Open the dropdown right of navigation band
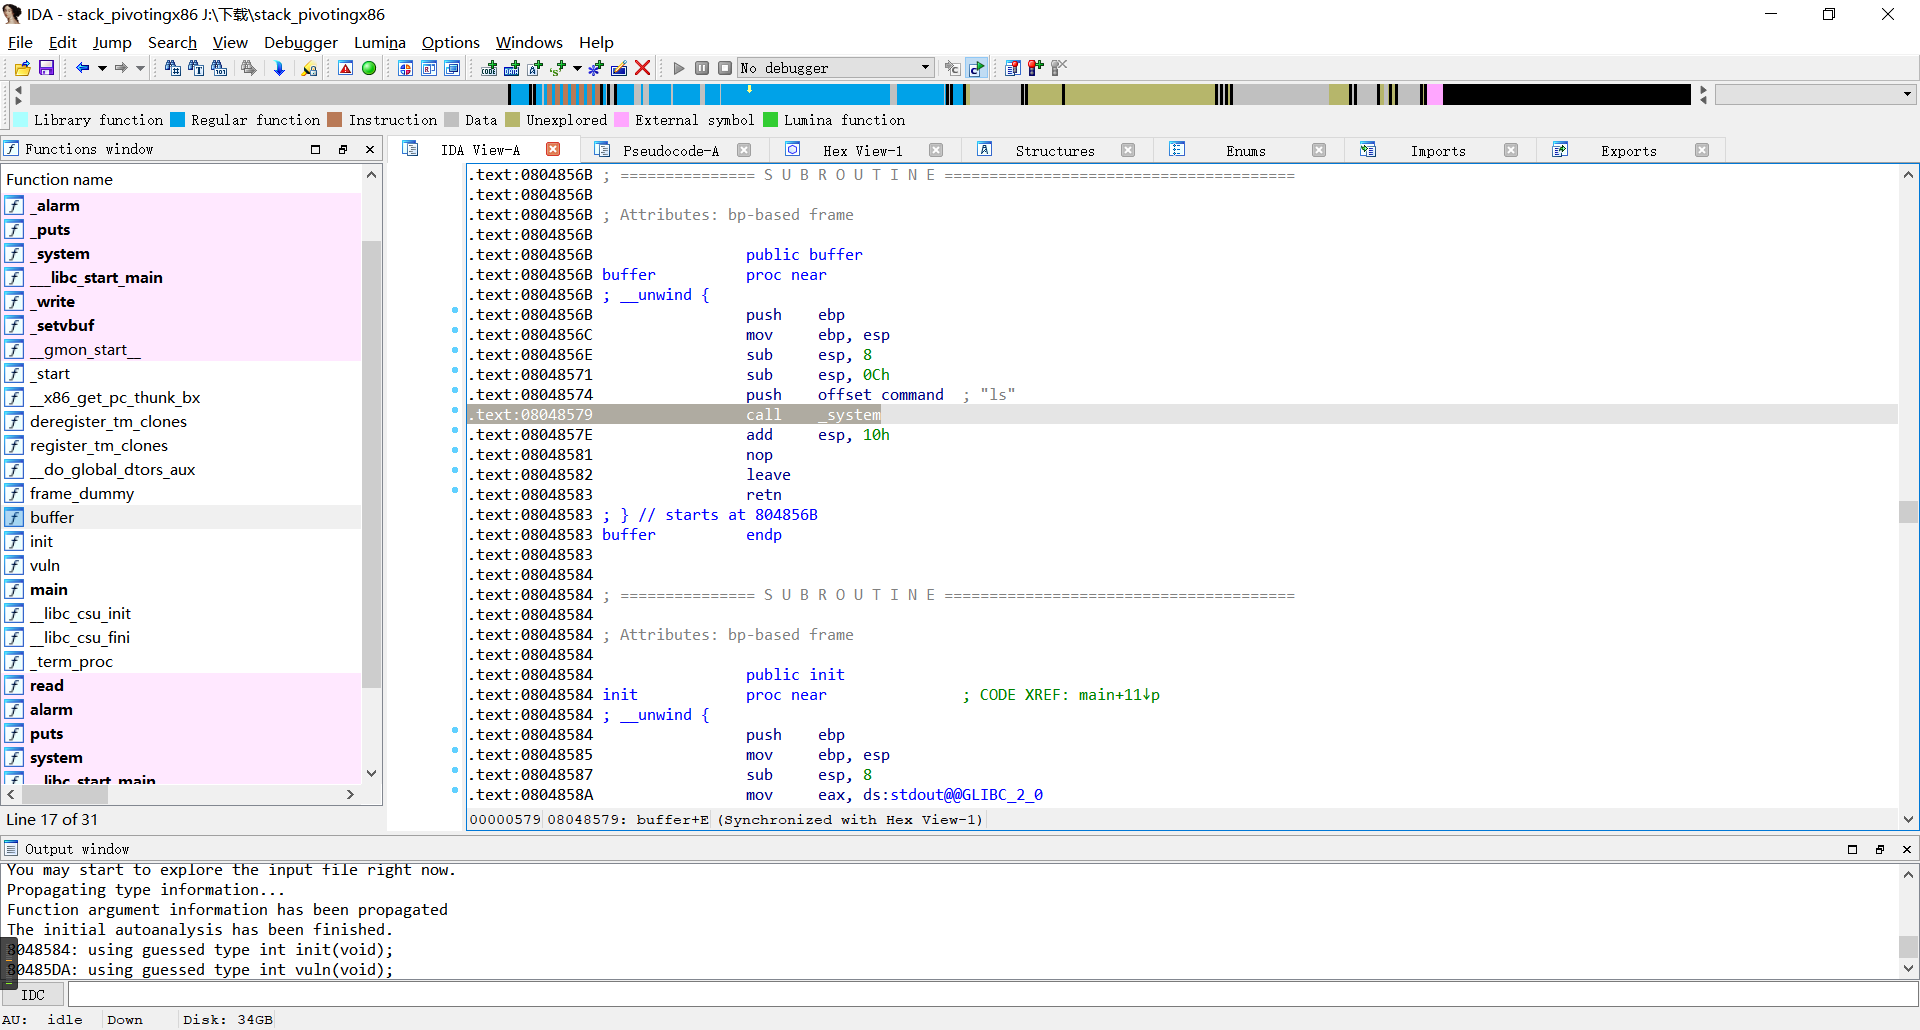The image size is (1920, 1030). coord(1907,94)
